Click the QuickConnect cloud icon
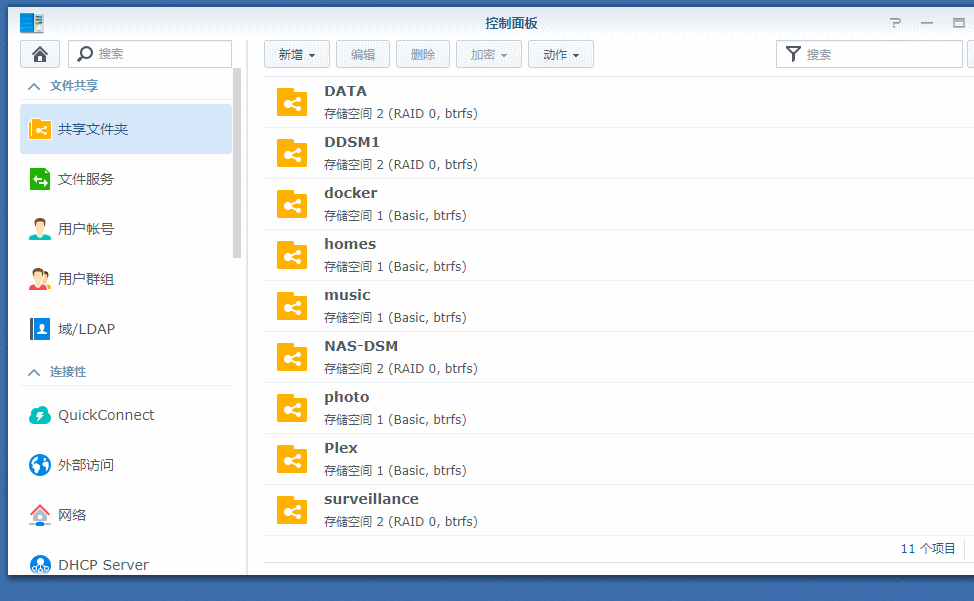 [40, 415]
